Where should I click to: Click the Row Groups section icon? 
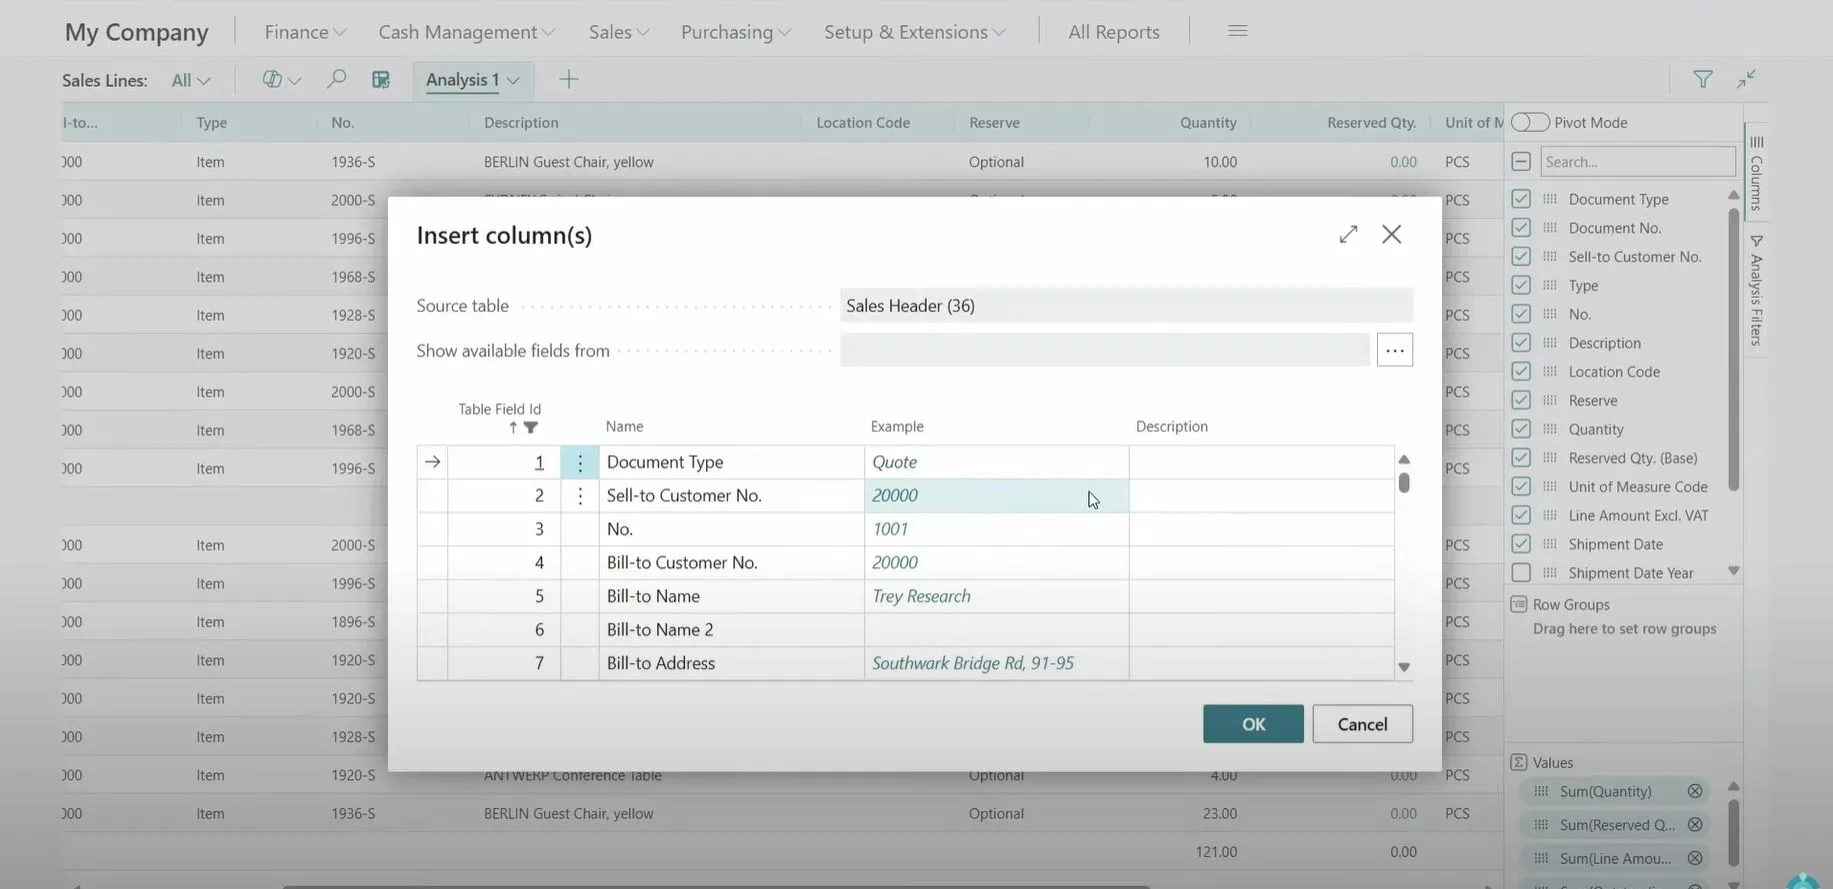[x=1519, y=604]
